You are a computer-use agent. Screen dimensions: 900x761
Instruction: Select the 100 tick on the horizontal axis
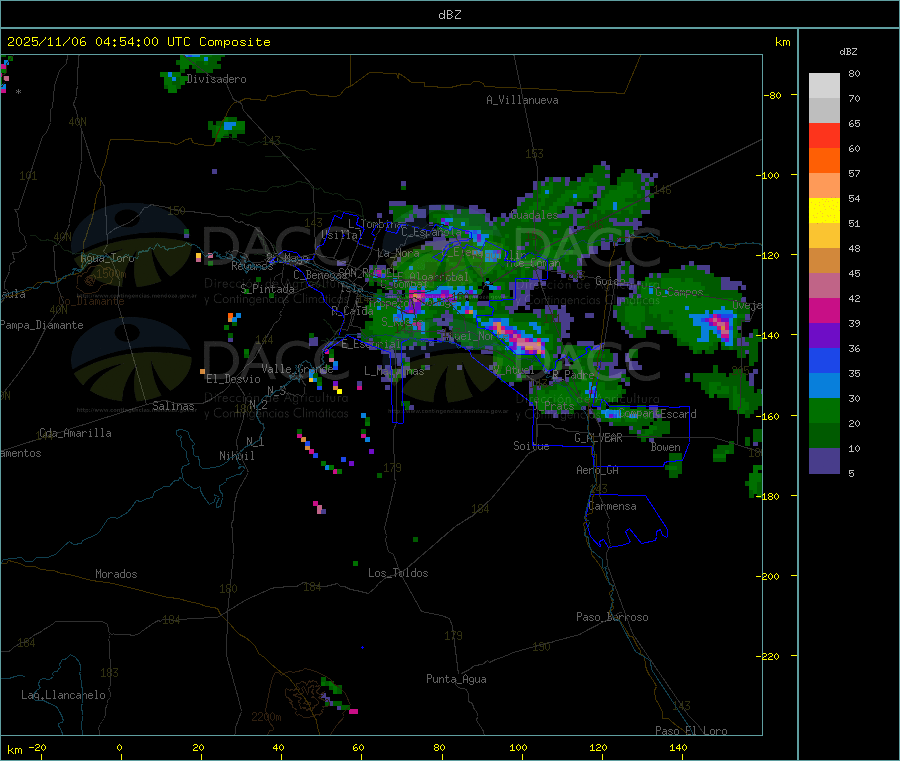click(518, 747)
